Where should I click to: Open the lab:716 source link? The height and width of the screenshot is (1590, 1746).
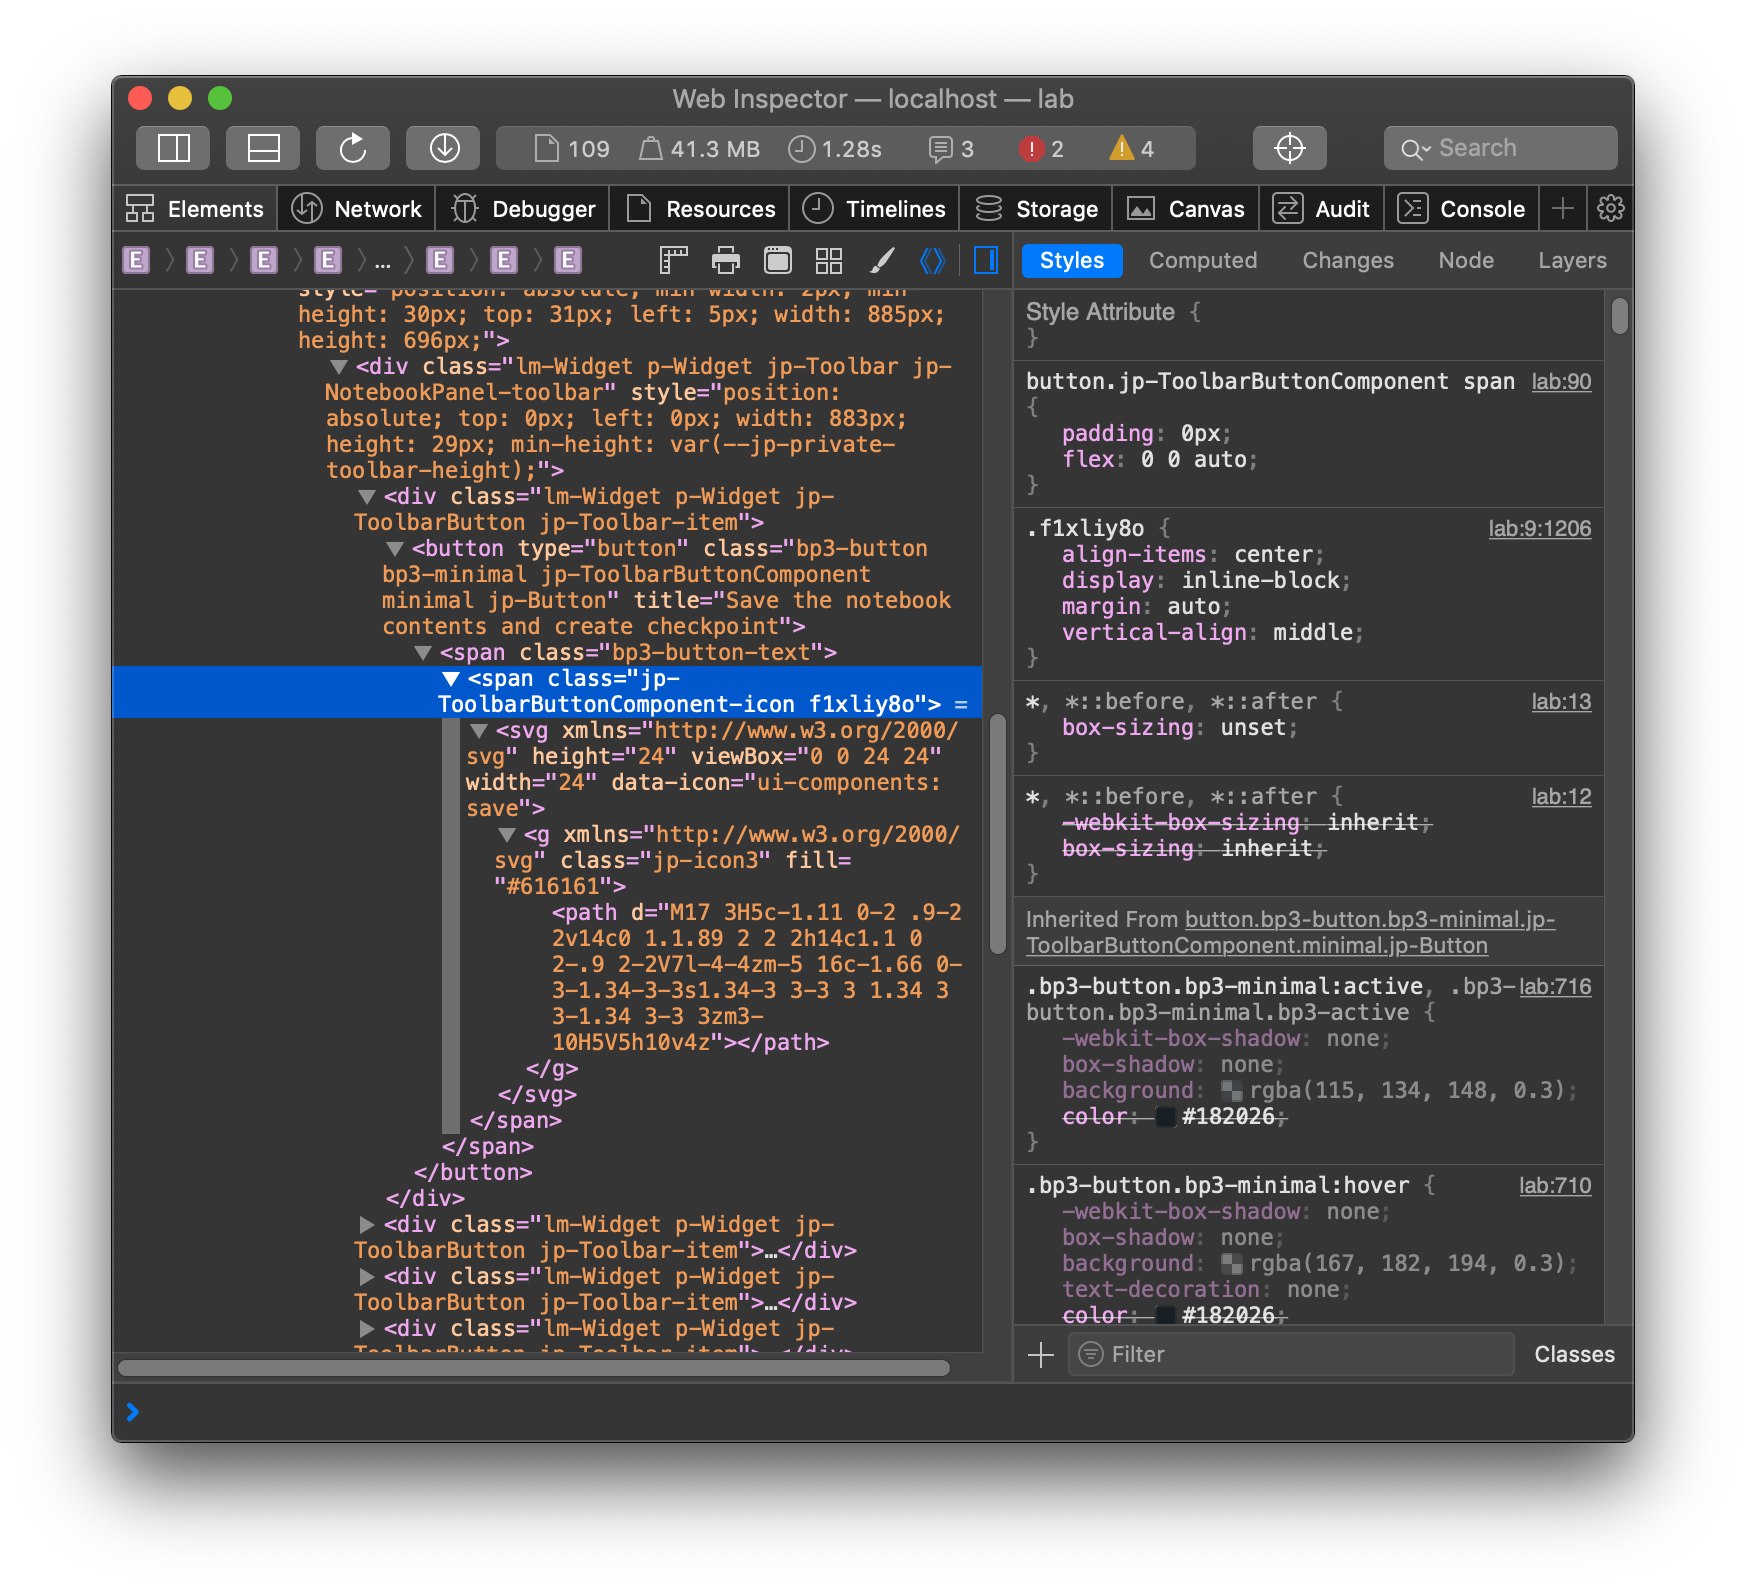point(1555,987)
